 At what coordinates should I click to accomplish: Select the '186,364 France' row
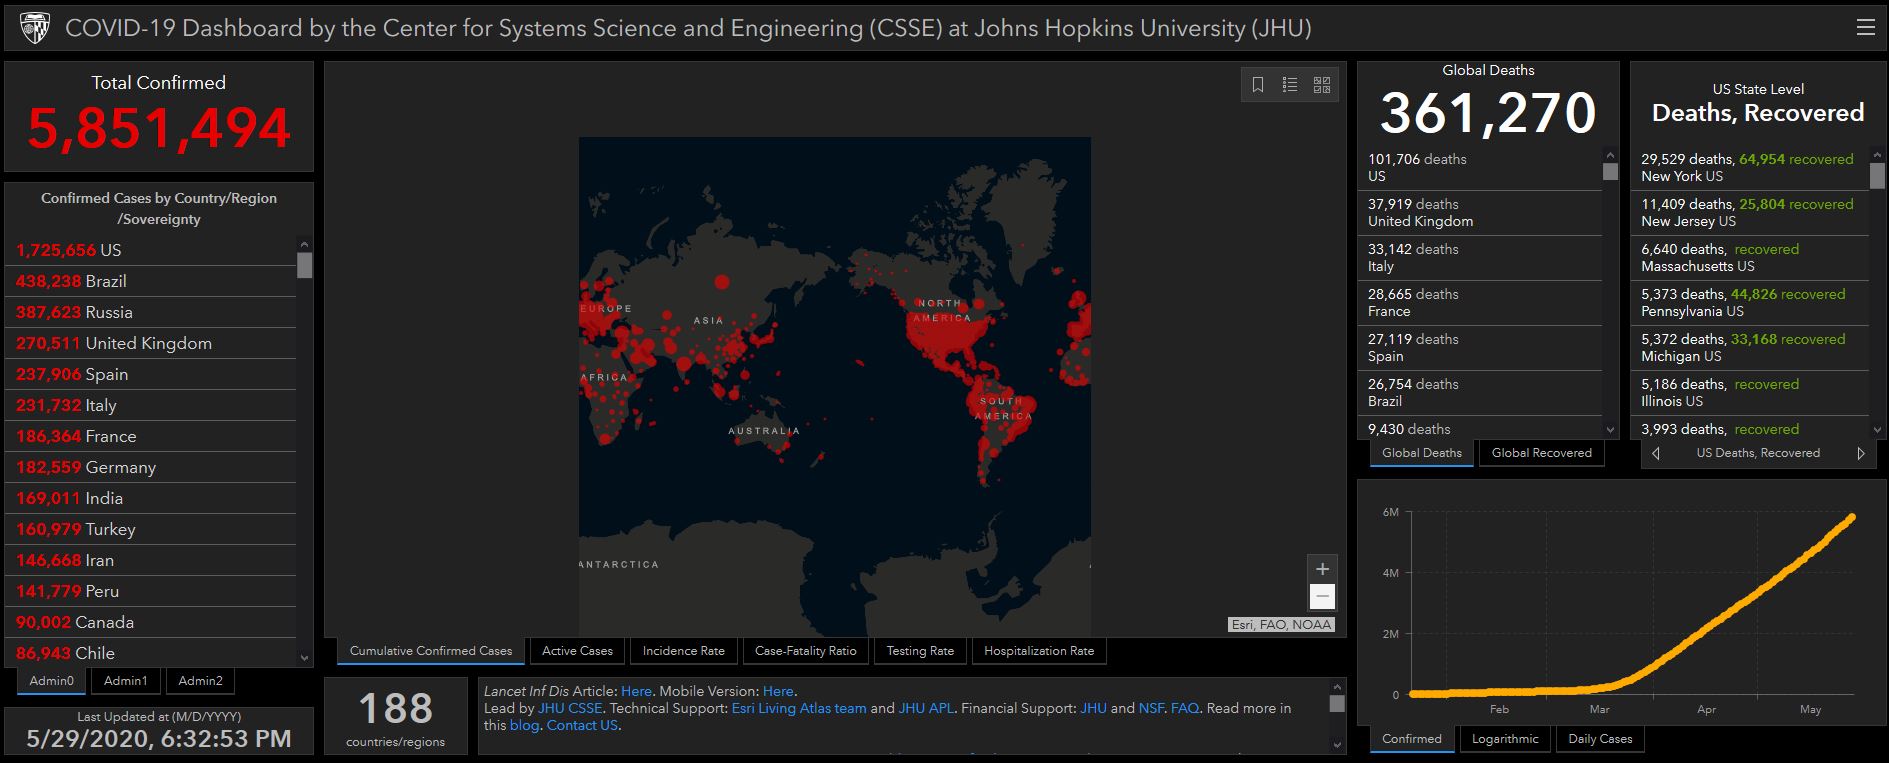[151, 436]
